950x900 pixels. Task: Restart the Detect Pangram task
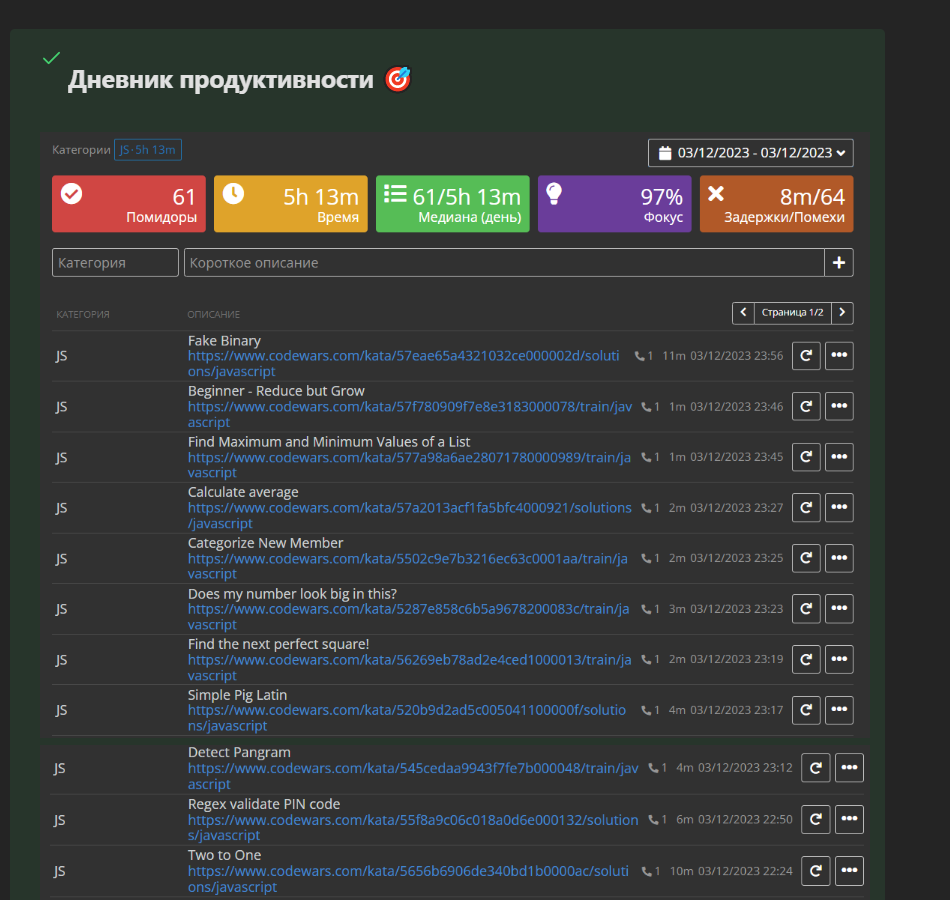[816, 768]
